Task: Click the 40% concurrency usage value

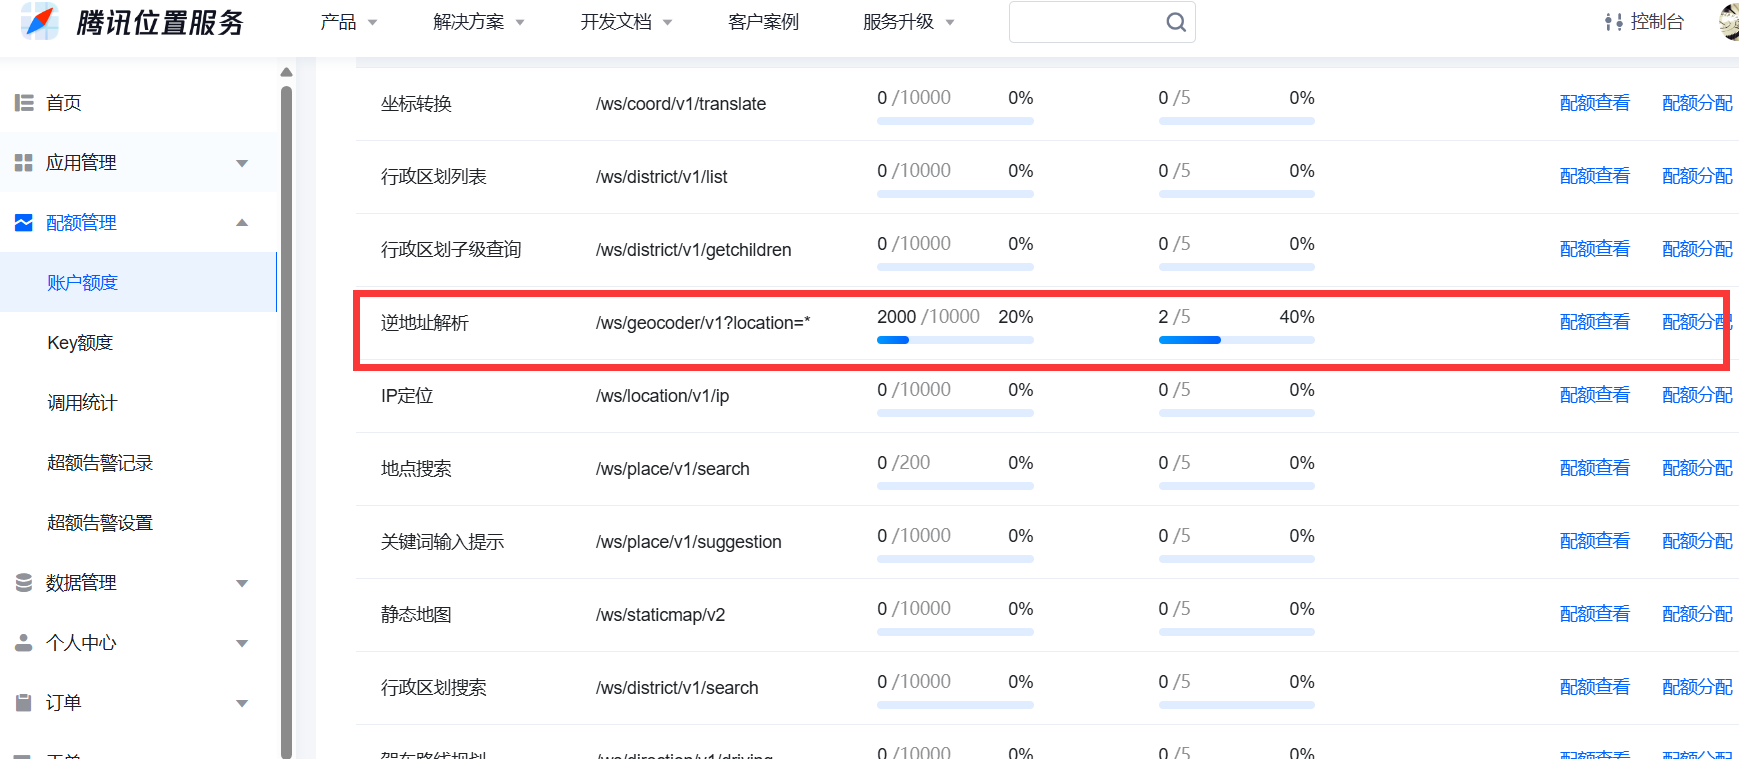Action: click(x=1297, y=317)
